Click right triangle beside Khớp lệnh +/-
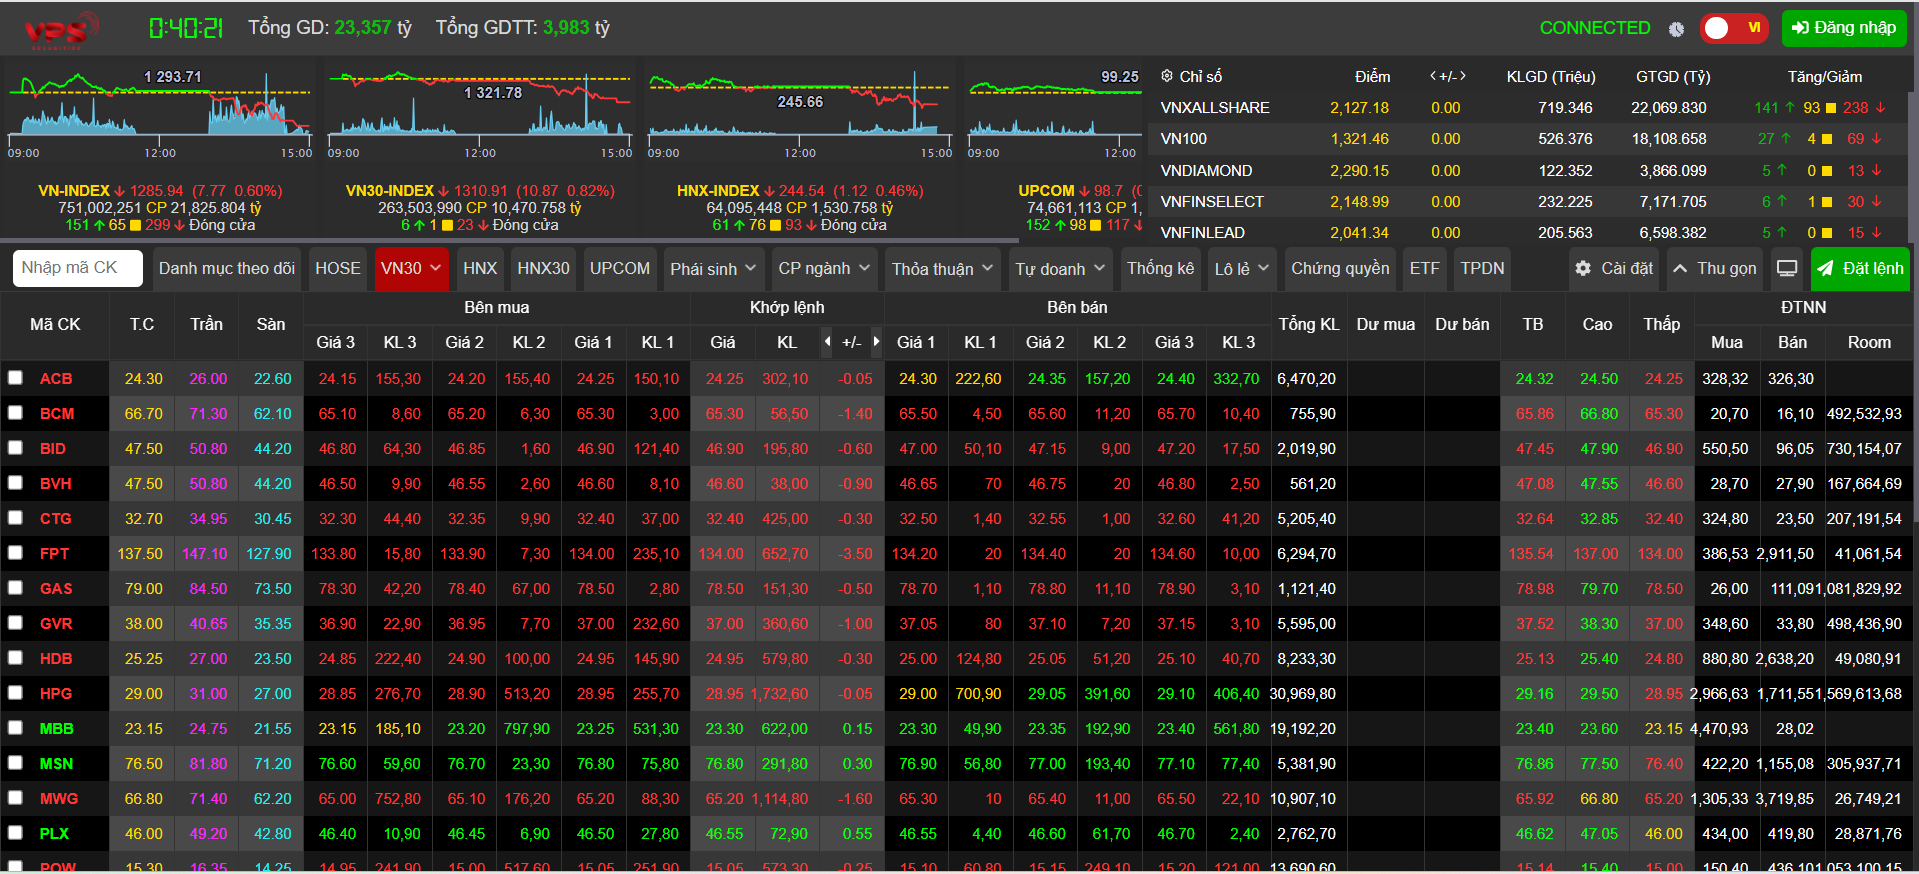The height and width of the screenshot is (874, 1919). click(x=876, y=342)
